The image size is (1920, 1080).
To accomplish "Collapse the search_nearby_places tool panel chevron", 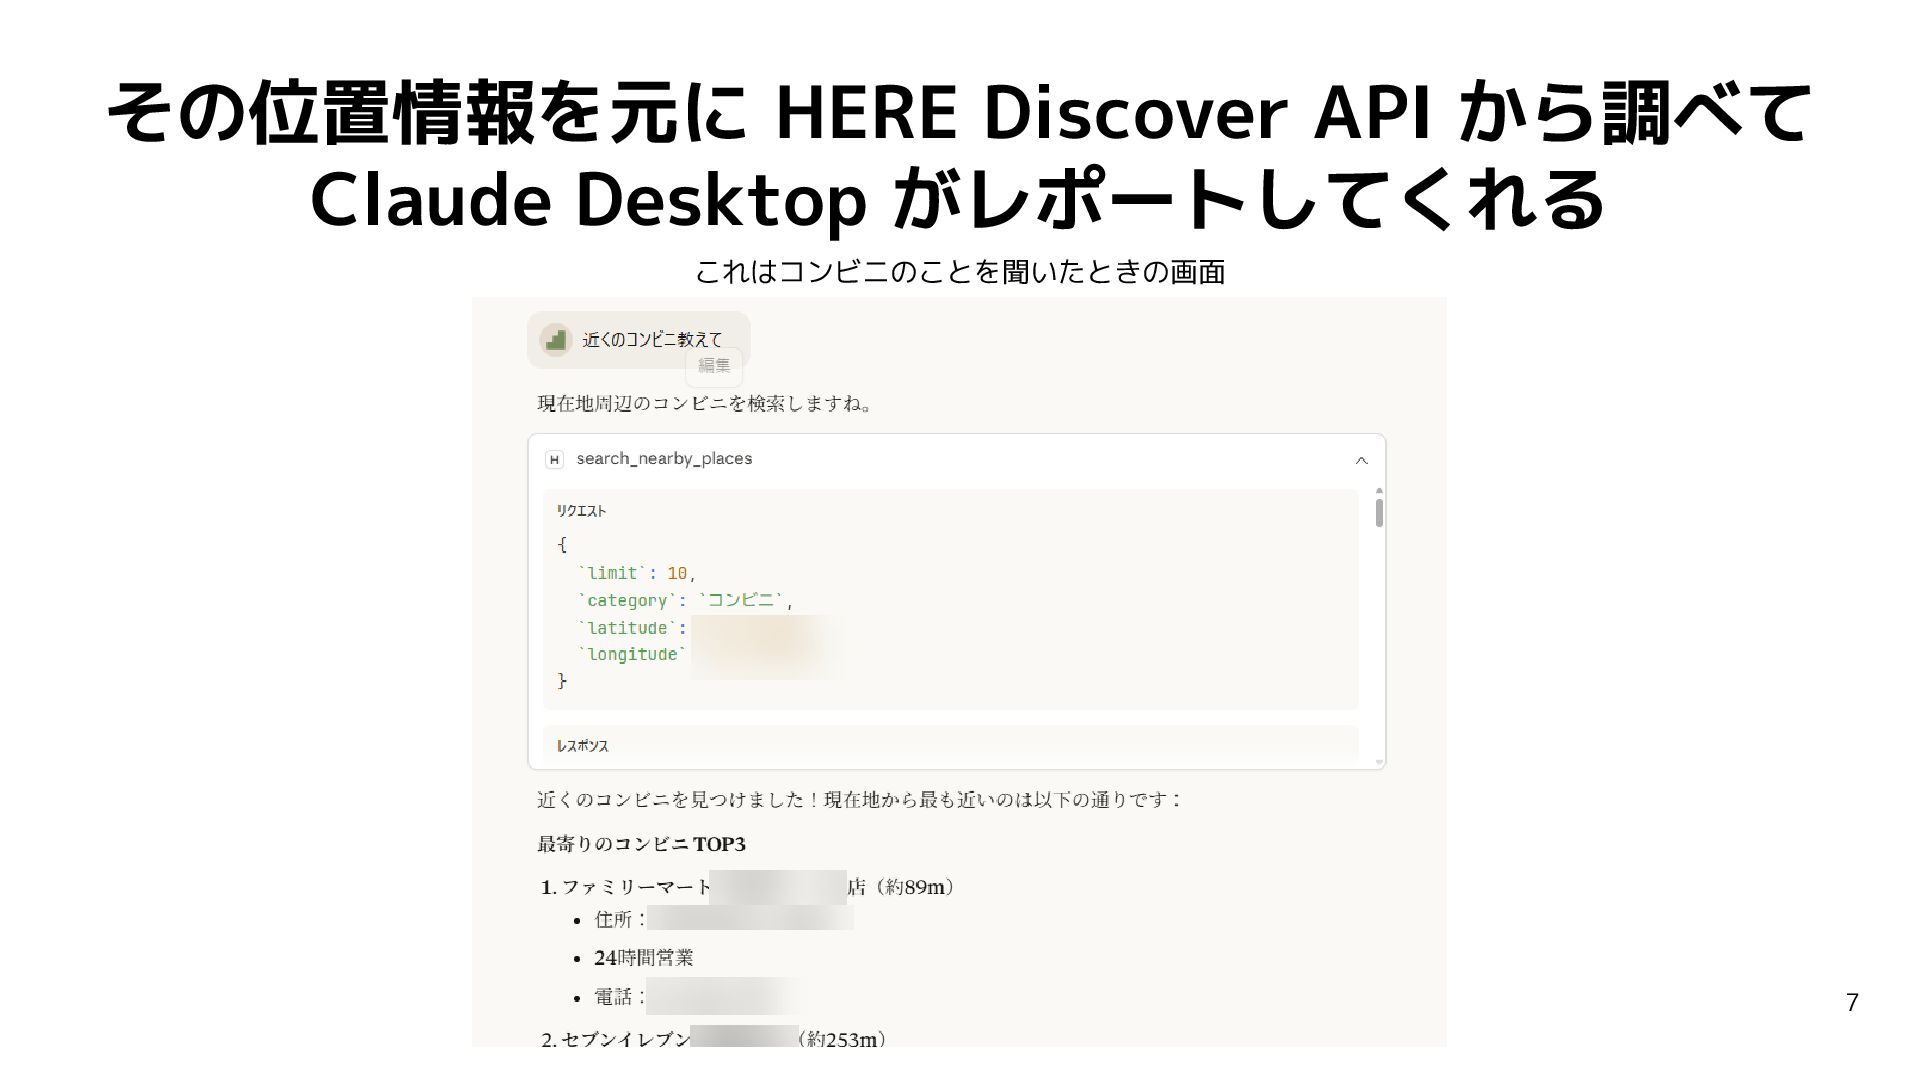I will pos(1361,460).
